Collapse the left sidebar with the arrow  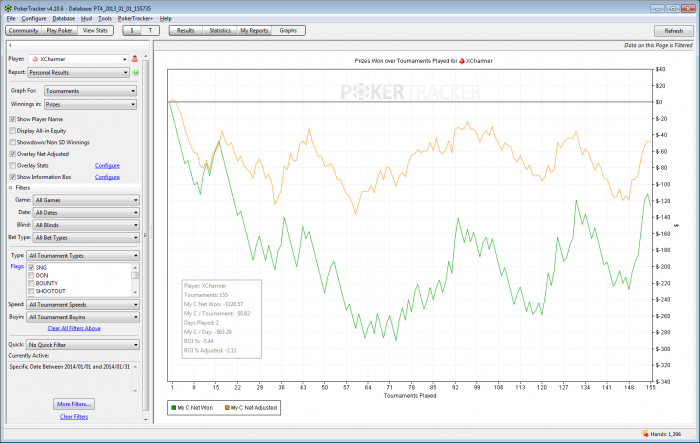click(10, 45)
